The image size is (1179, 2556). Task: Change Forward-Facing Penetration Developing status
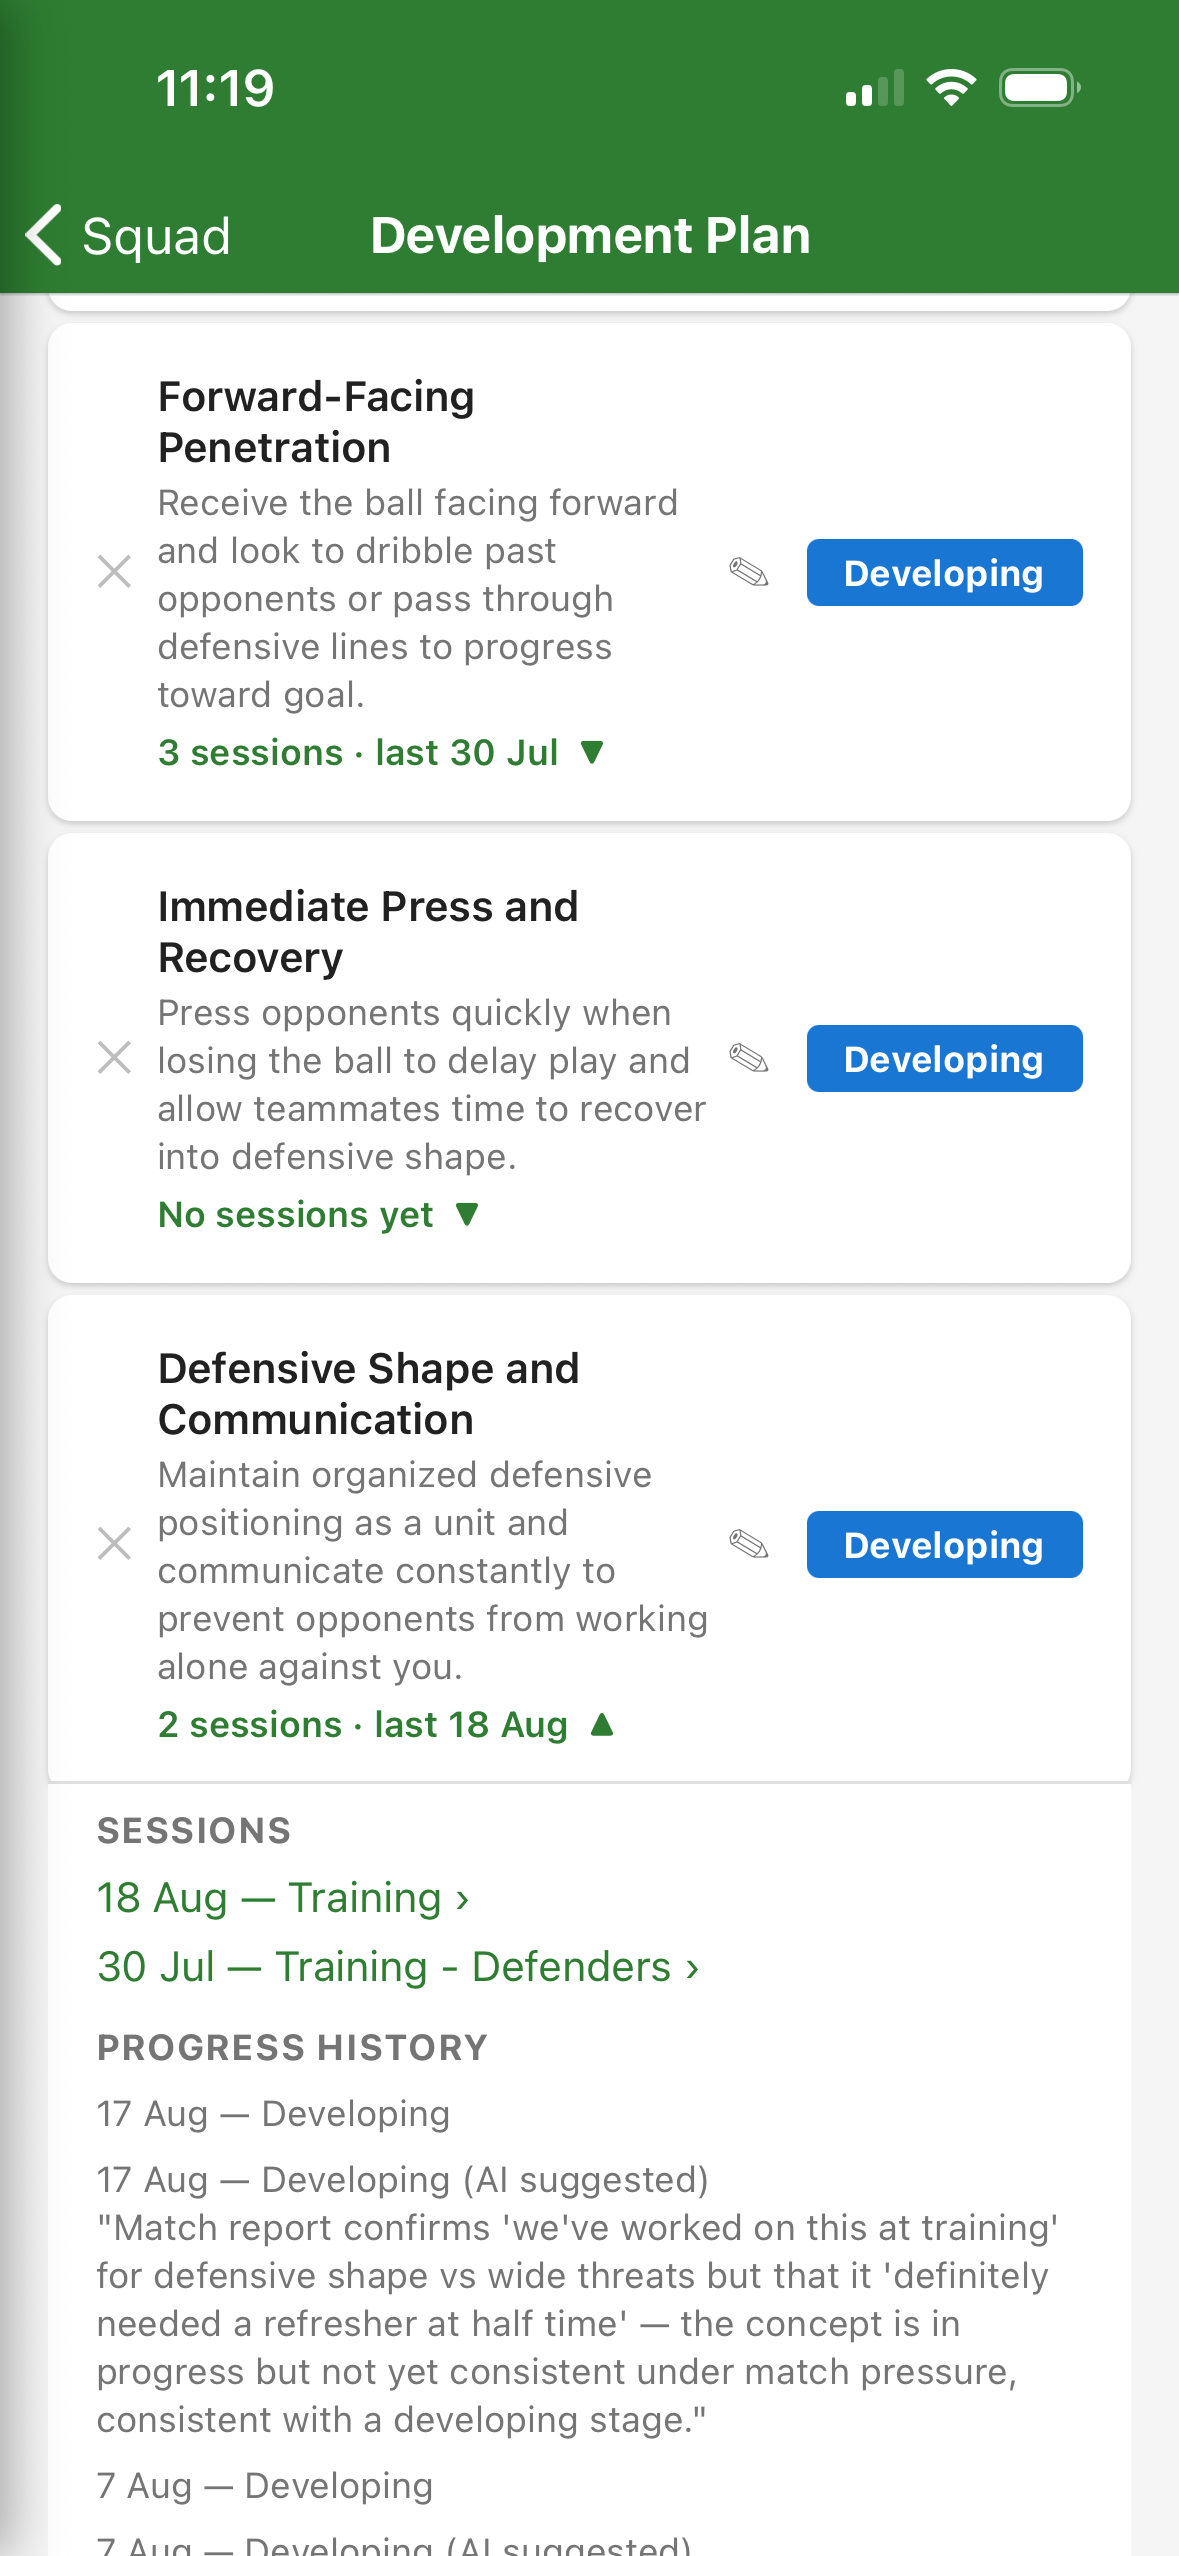click(944, 572)
